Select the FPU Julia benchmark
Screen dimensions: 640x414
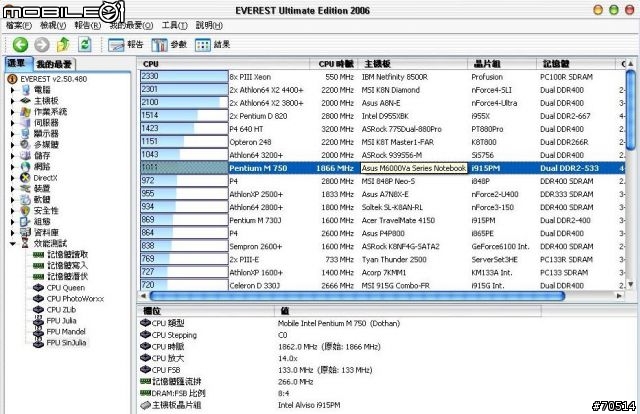click(x=55, y=321)
